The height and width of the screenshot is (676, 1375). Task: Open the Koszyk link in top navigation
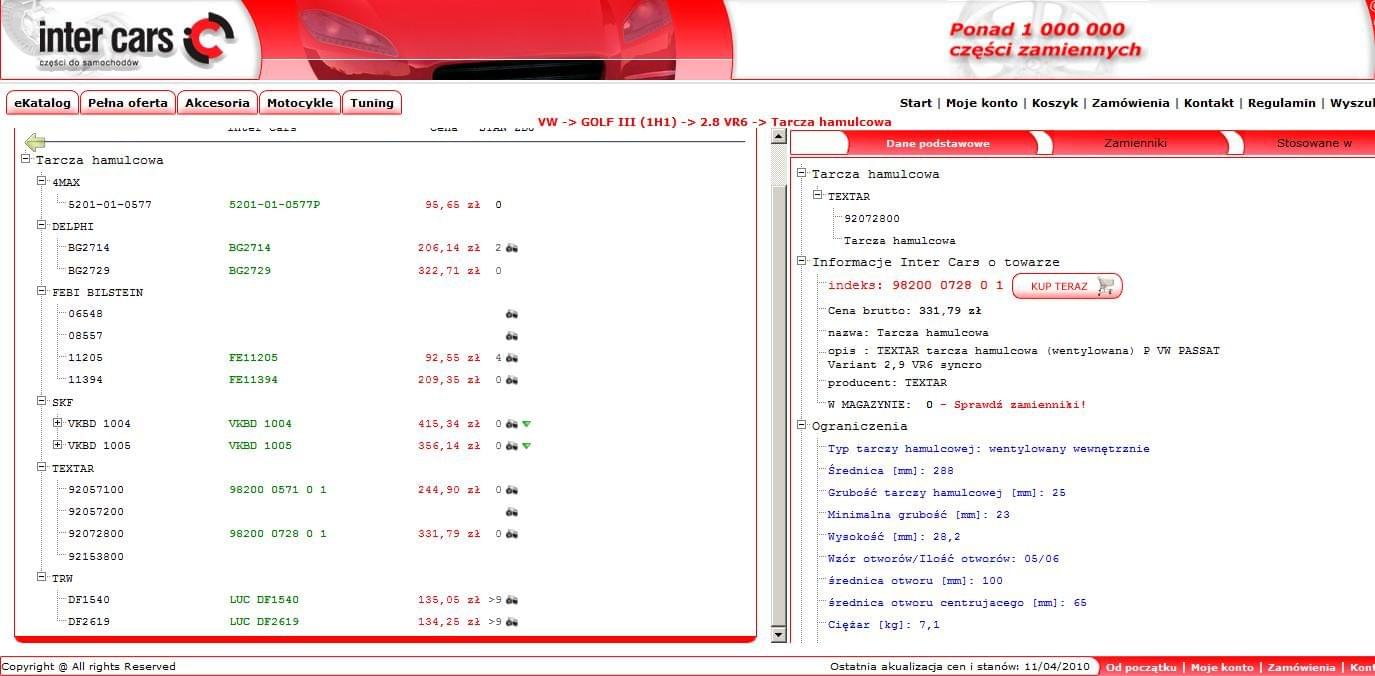tap(1054, 103)
